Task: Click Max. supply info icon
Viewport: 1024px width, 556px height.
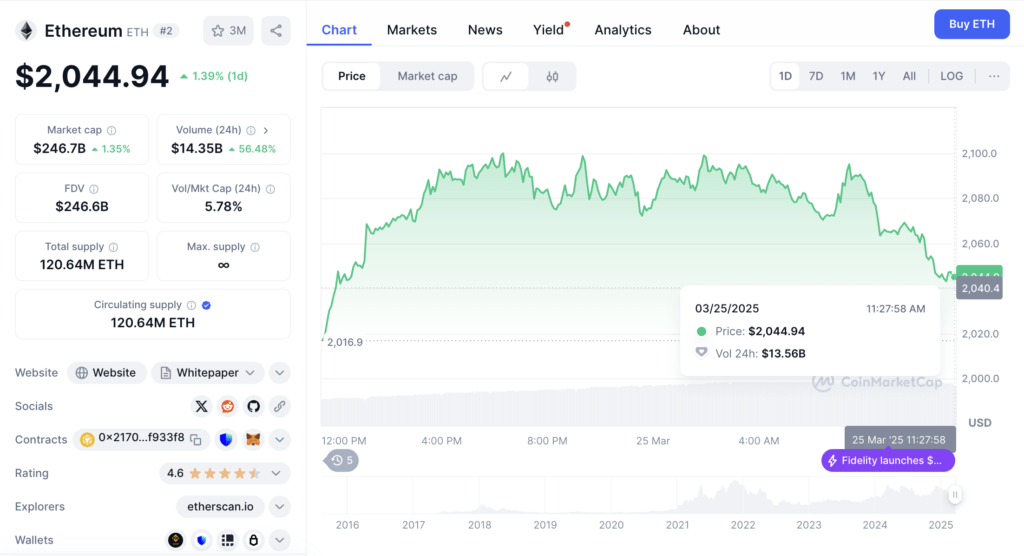Action: (x=255, y=247)
